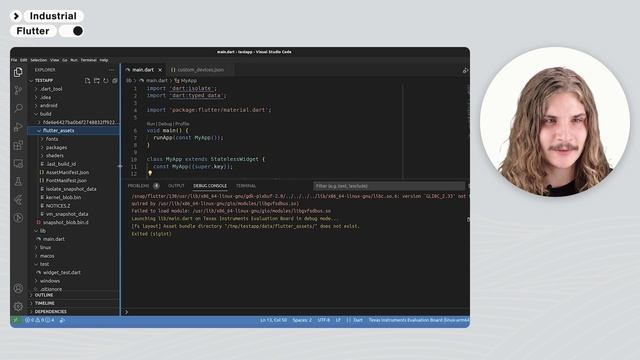Open the Help menu
Screen dimensions: 640x360
tap(104, 60)
